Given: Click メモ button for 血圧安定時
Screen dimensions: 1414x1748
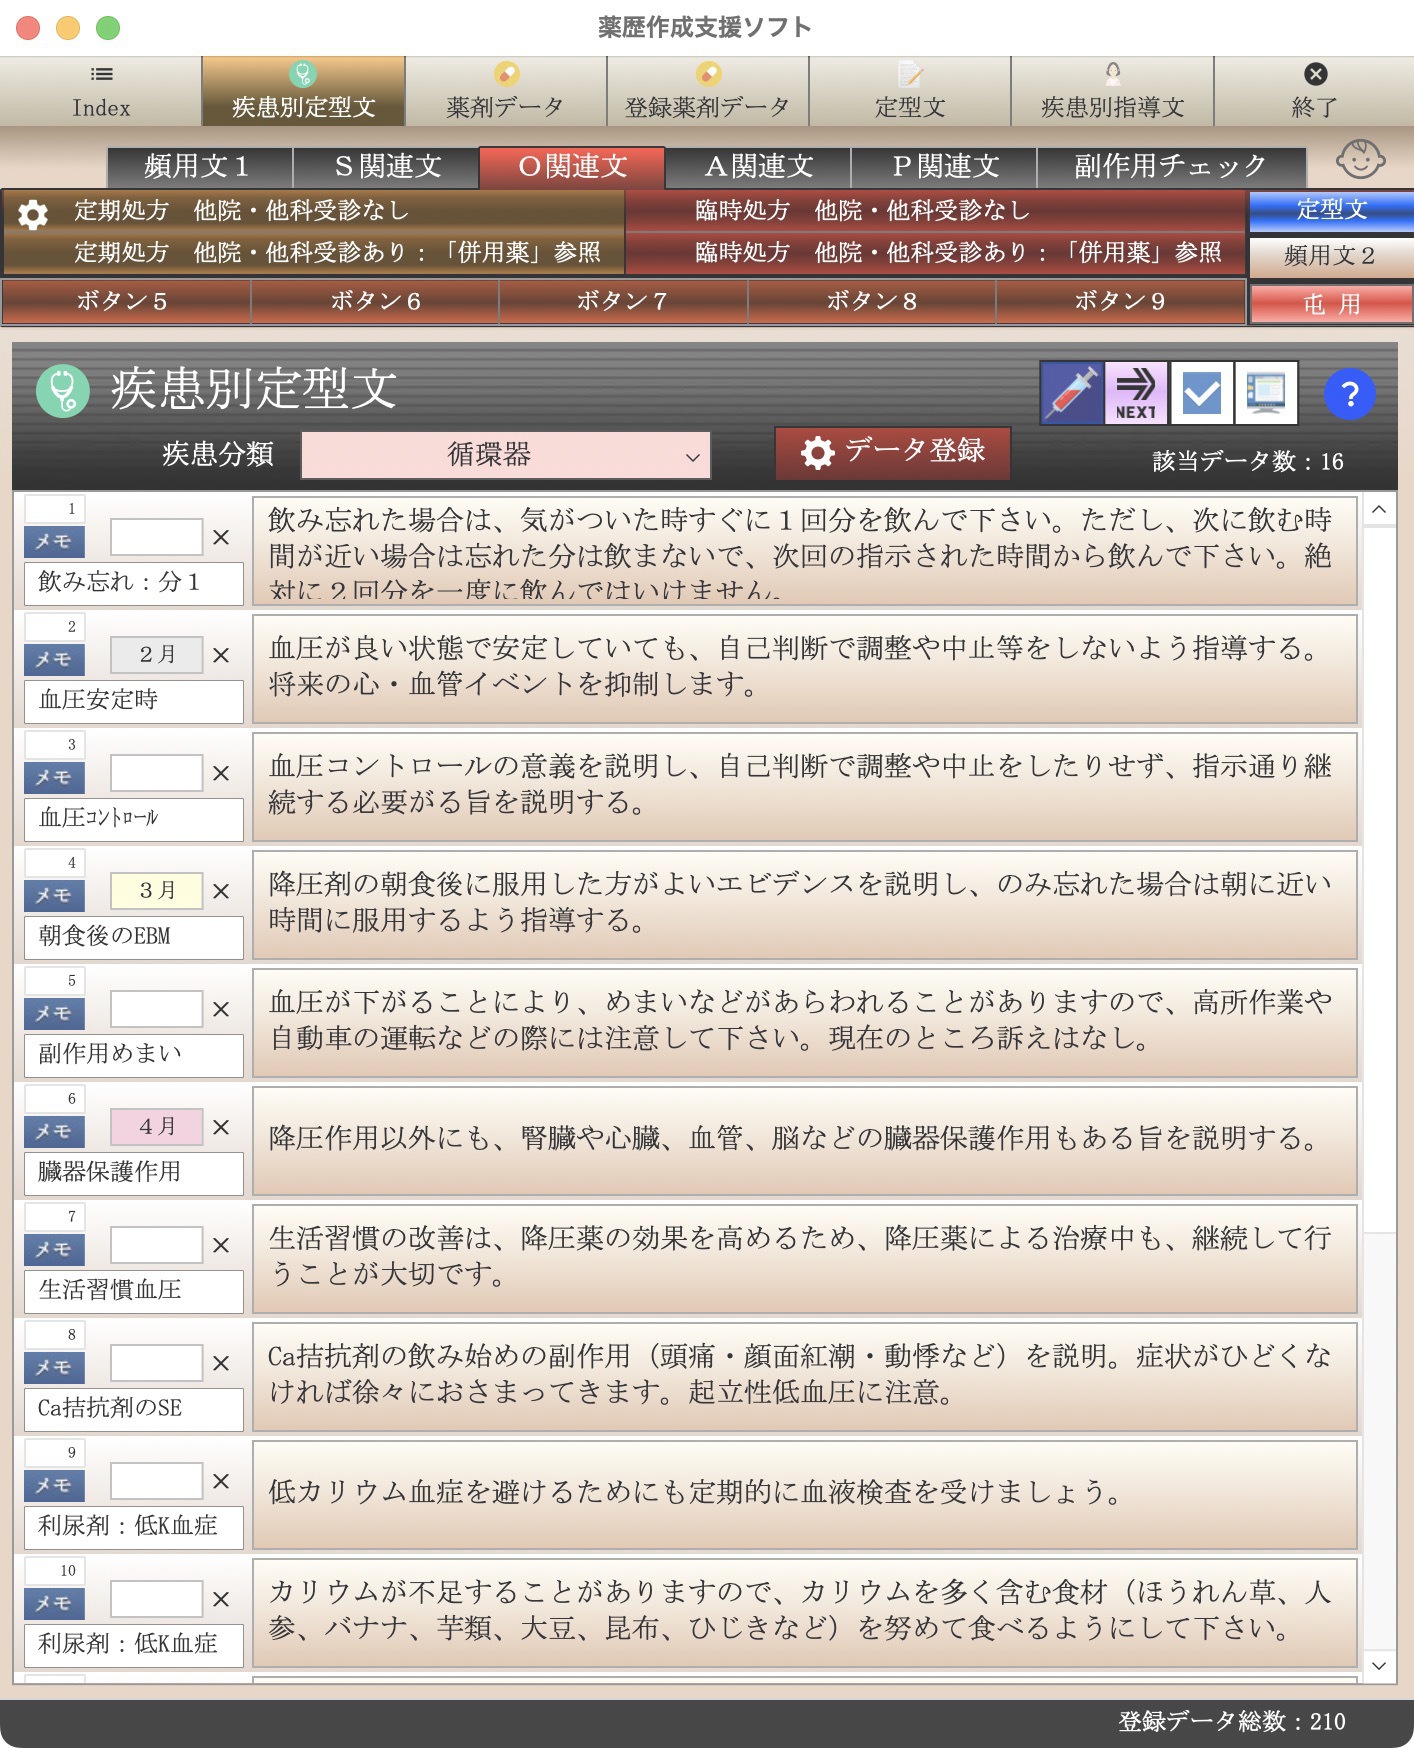Looking at the screenshot, I should pyautogui.click(x=54, y=659).
